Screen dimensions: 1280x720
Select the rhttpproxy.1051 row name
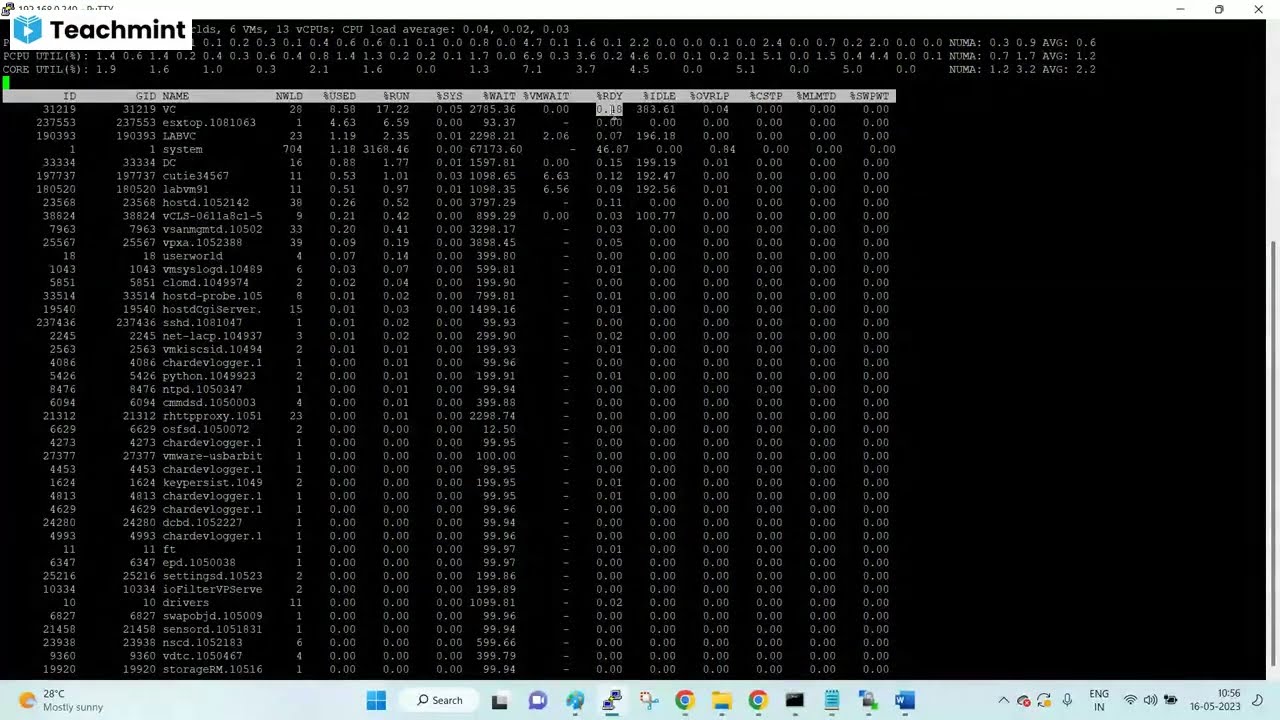point(212,416)
